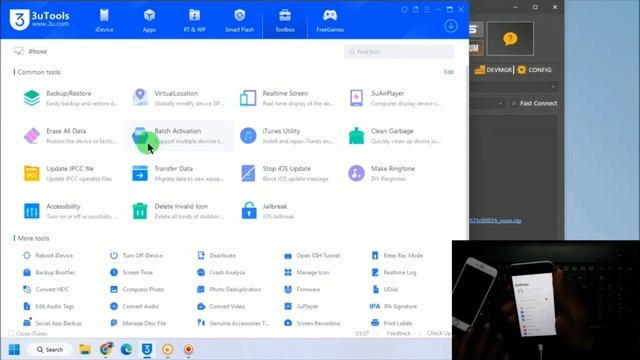
Task: Open Screen Recording tool
Action: click(312, 323)
